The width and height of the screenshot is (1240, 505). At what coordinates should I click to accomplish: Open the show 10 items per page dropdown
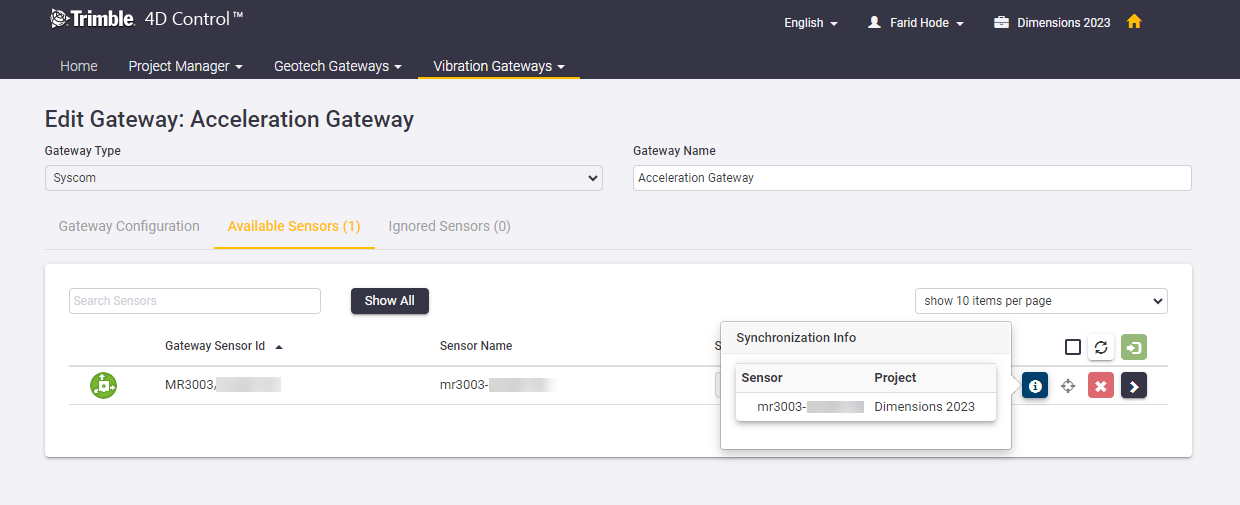[x=1041, y=301]
